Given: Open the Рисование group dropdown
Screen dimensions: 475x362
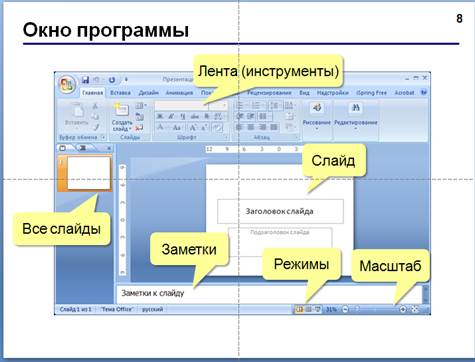Looking at the screenshot, I should [x=317, y=117].
